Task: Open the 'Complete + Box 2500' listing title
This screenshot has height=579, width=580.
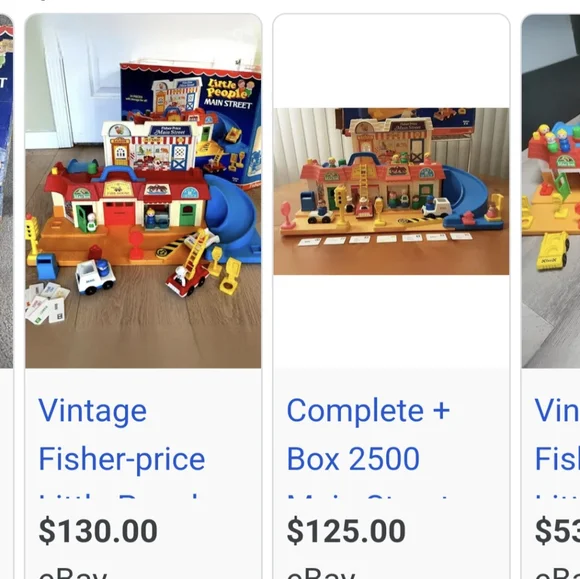Action: point(368,435)
